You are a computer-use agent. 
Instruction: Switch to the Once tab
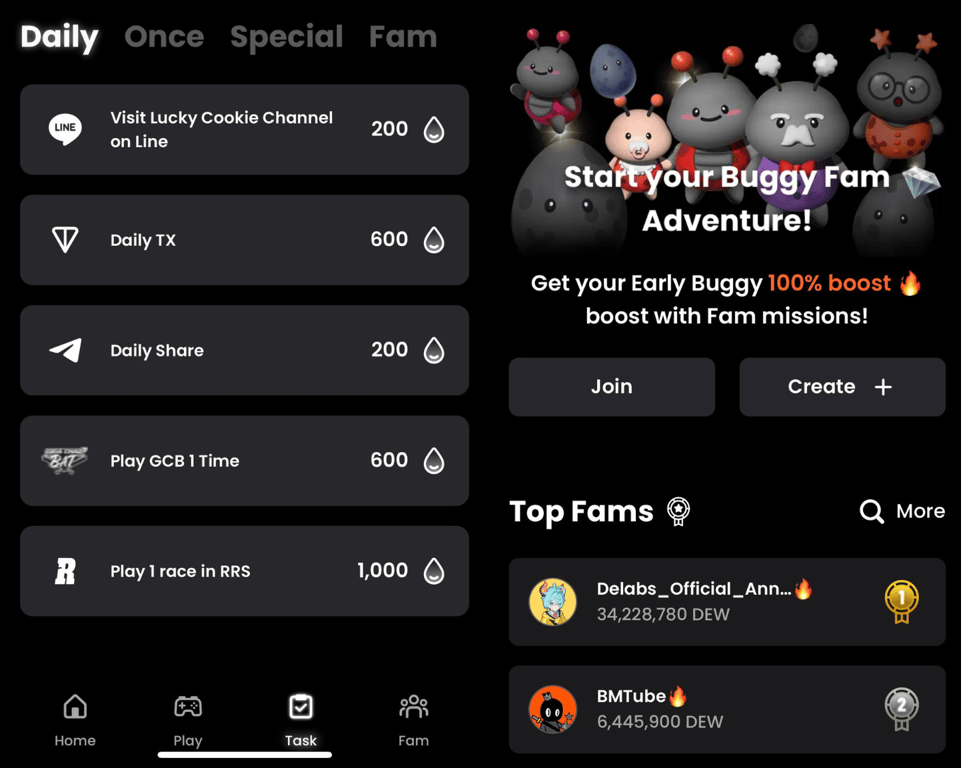coord(164,37)
